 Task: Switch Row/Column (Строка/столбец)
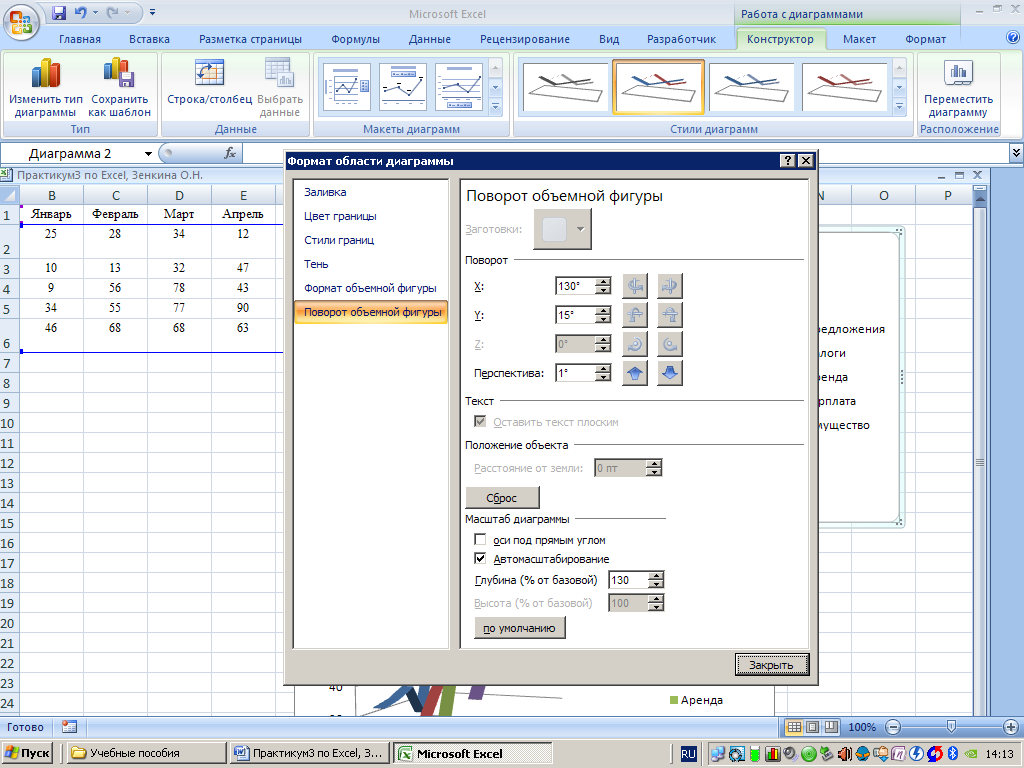[x=210, y=82]
